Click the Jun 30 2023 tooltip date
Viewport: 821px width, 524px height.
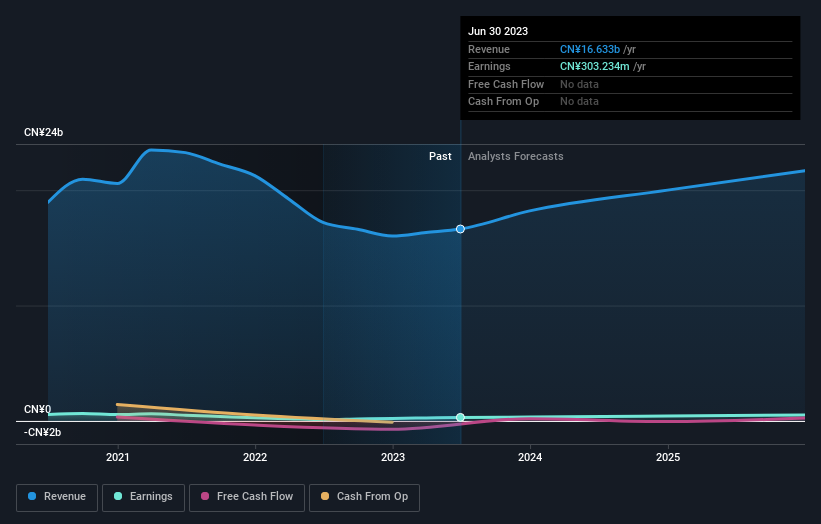coord(498,31)
